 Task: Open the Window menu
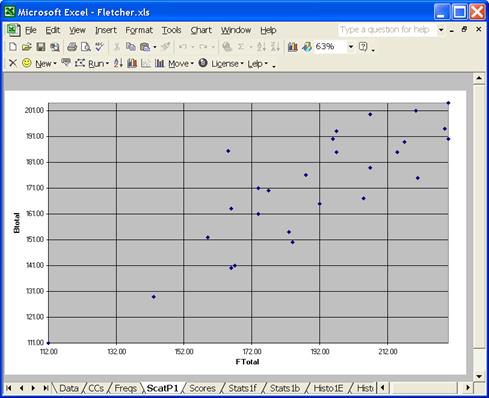point(236,30)
